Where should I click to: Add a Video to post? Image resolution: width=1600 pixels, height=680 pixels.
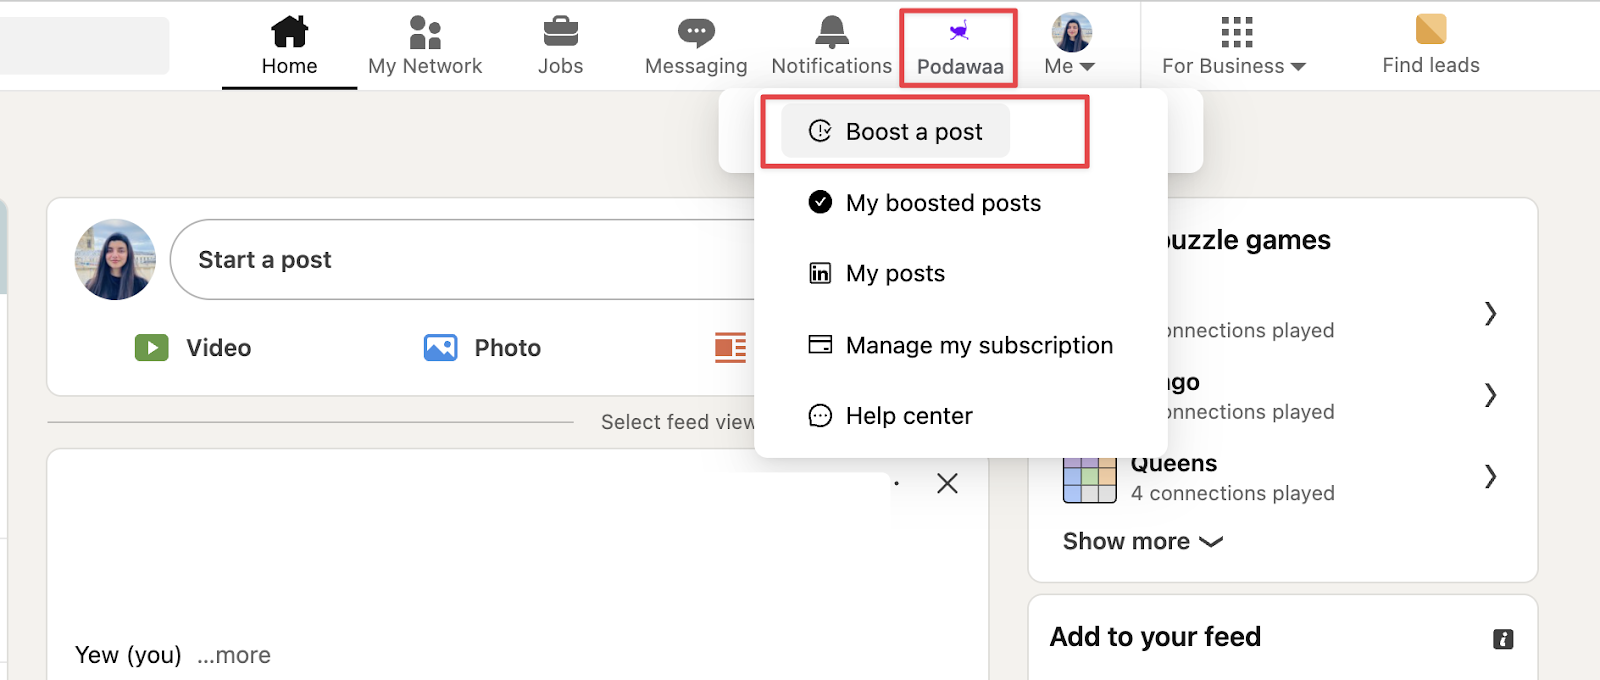point(193,348)
